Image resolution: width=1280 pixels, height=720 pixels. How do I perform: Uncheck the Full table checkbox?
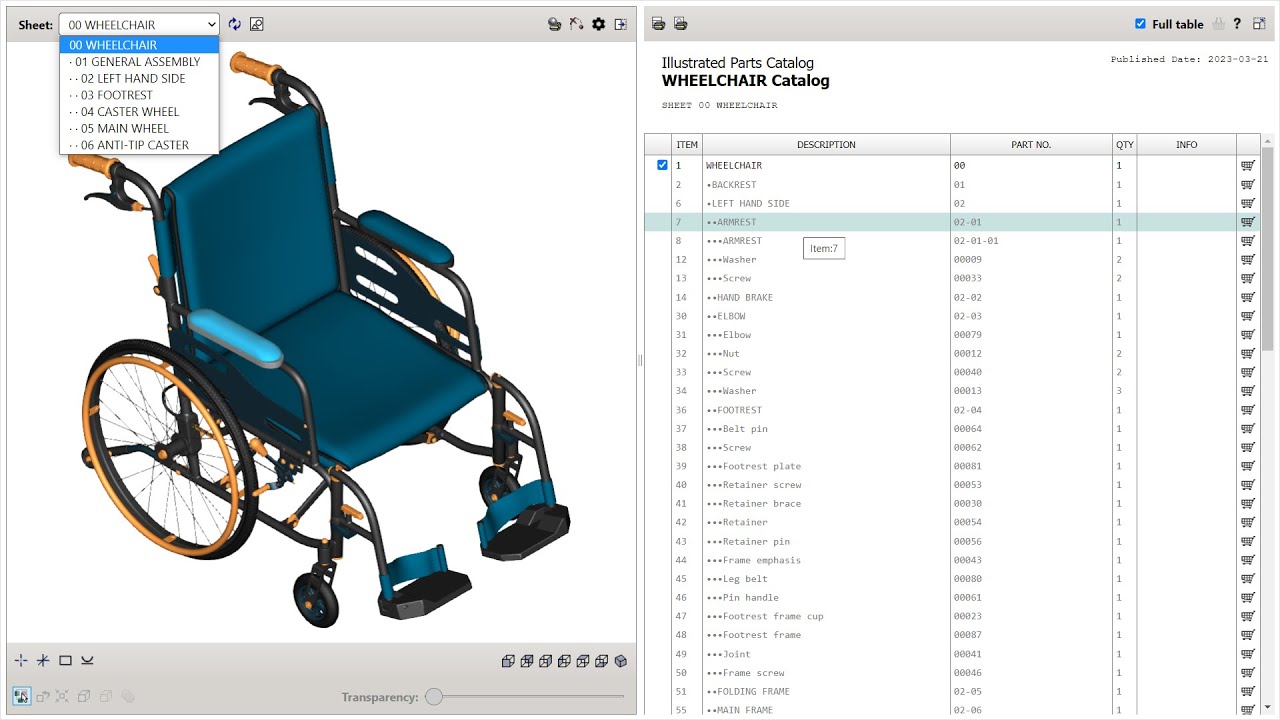point(1140,24)
